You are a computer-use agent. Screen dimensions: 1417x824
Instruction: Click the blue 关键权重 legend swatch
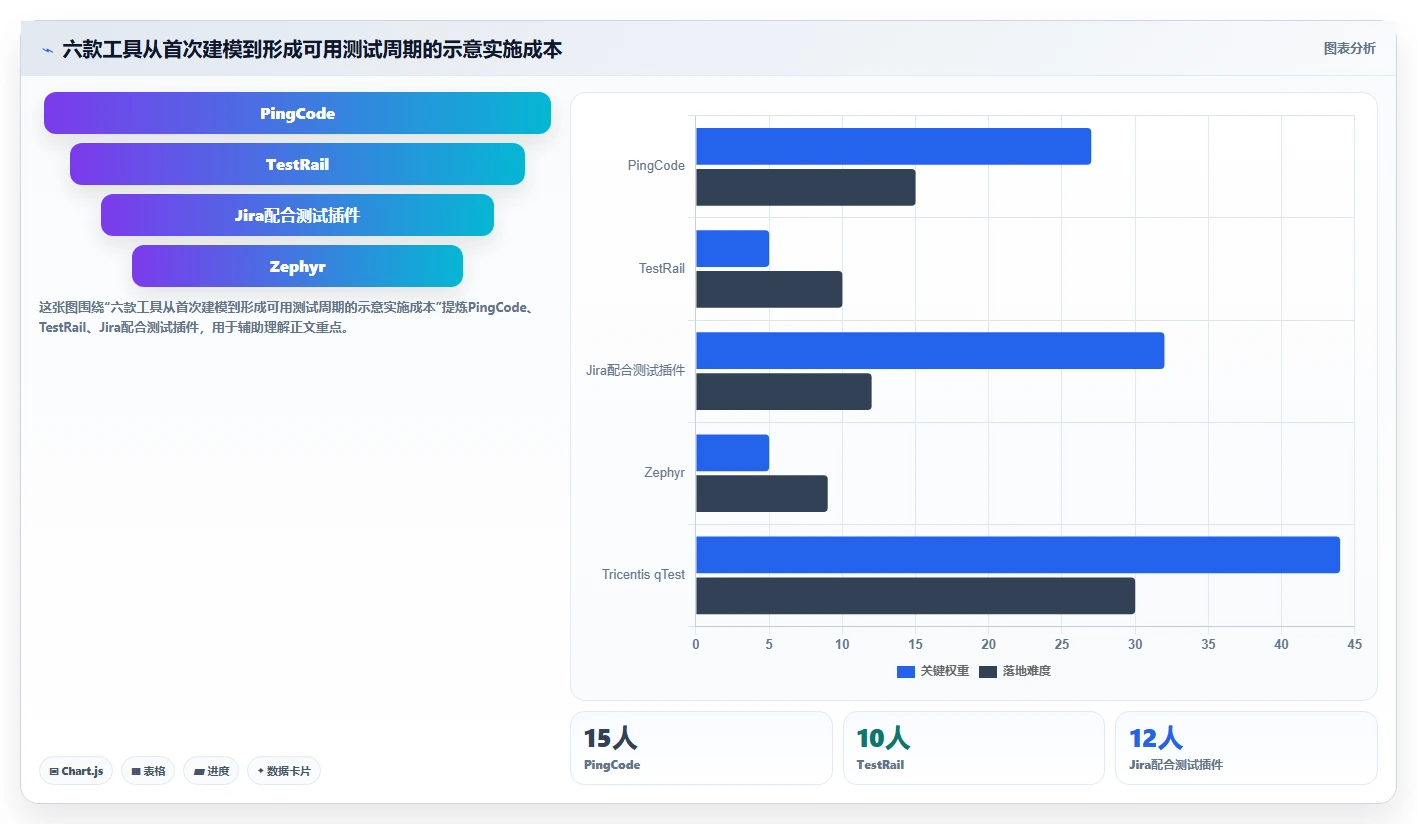coord(906,672)
